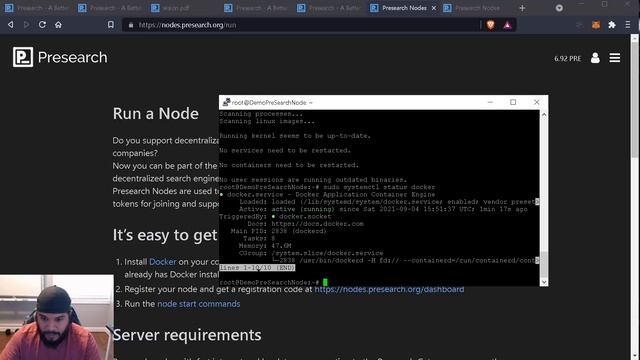Open the extensions puzzle icon
Viewport: 640px width, 360px height.
[612, 25]
